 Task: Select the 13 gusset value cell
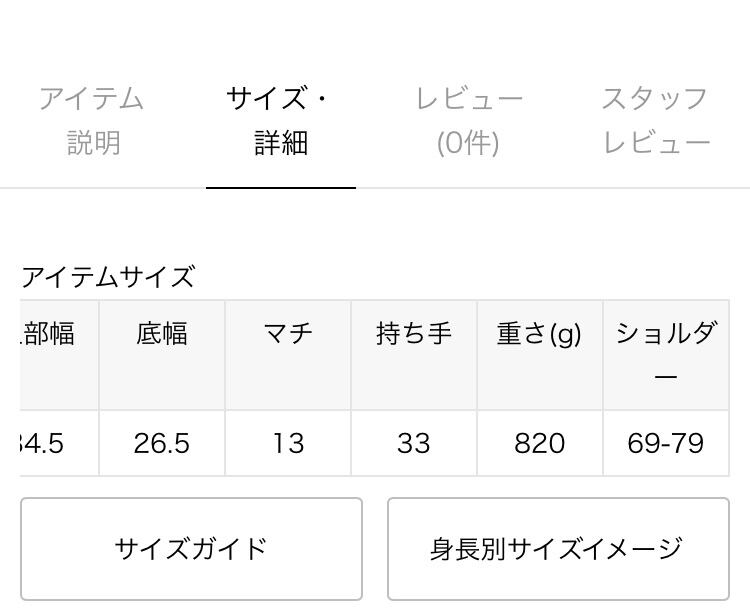point(288,442)
